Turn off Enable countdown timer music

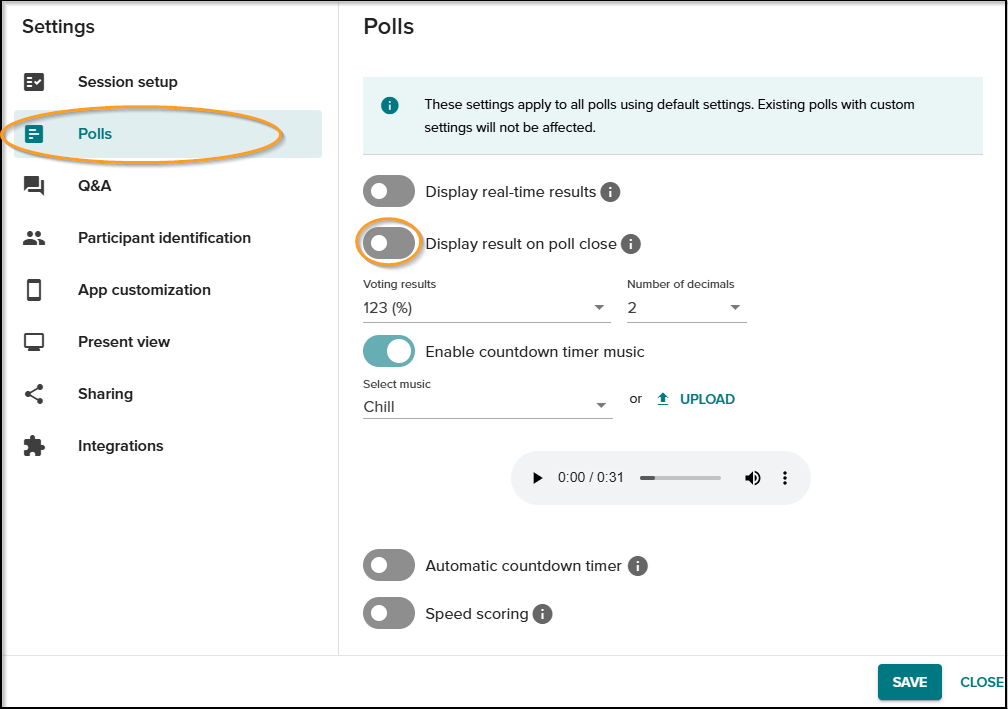click(389, 352)
